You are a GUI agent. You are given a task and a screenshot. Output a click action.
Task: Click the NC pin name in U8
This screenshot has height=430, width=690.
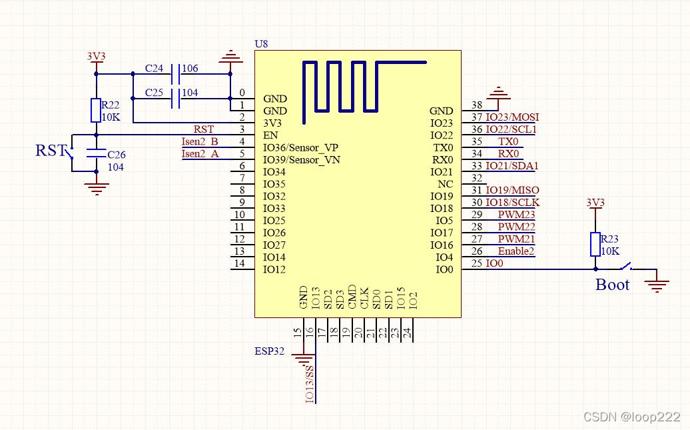click(x=445, y=184)
